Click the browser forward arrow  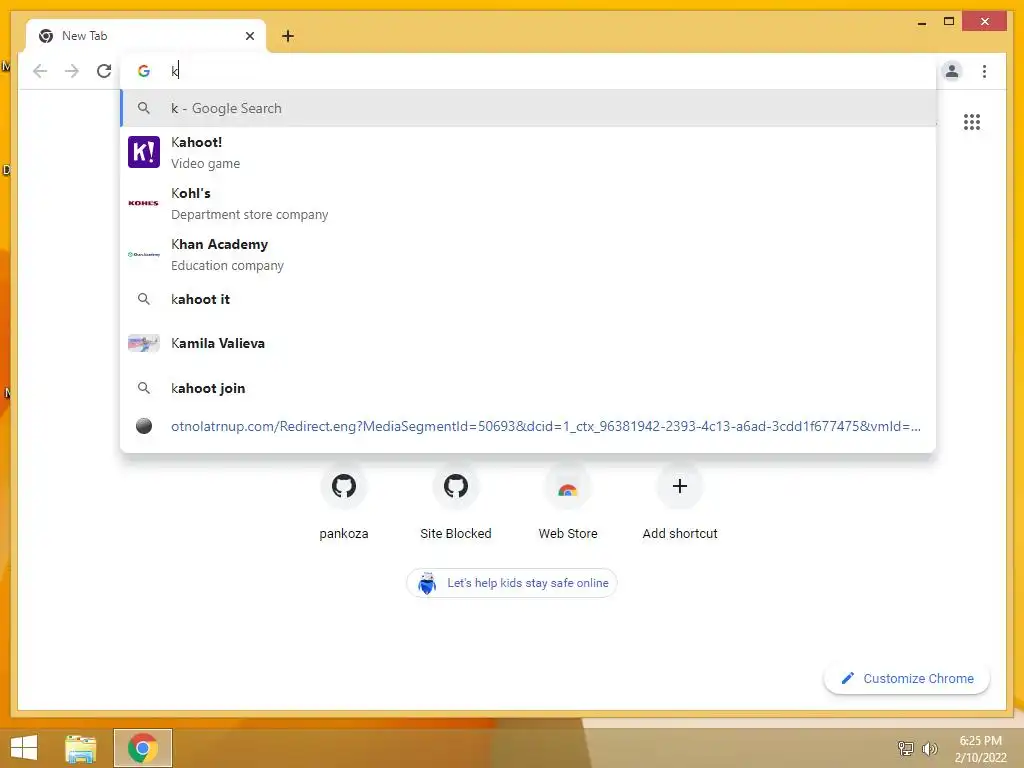pyautogui.click(x=72, y=71)
